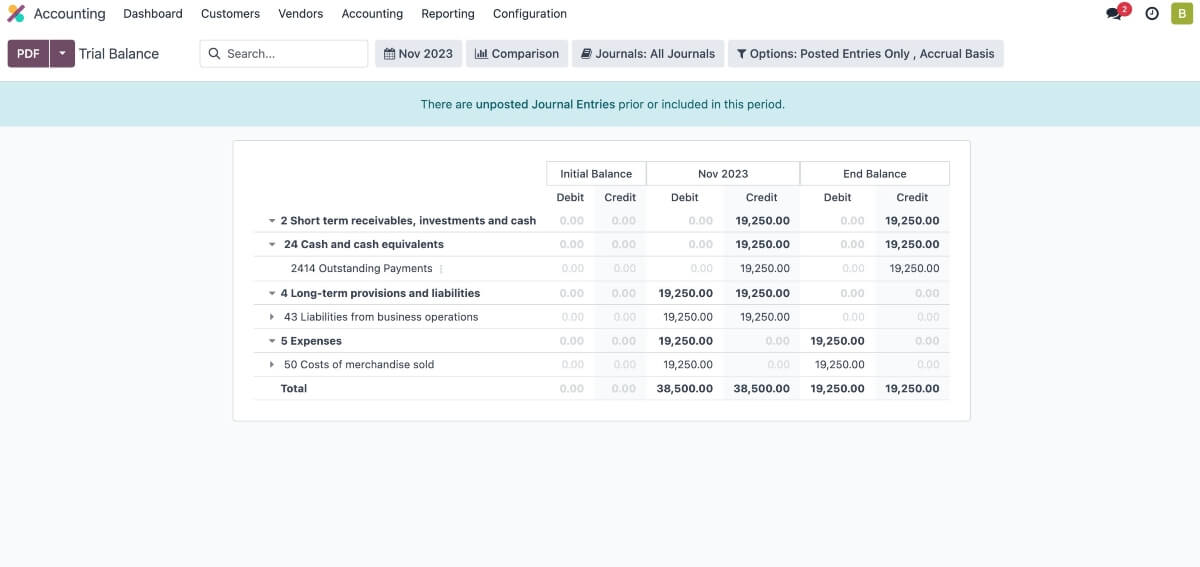Open the Dashboard menu

153,14
